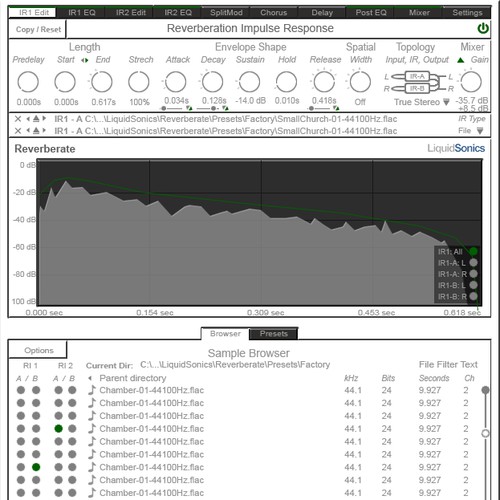This screenshot has height=500, width=500.
Task: Click eject icon on lower IR1 file row
Action: tap(36, 131)
